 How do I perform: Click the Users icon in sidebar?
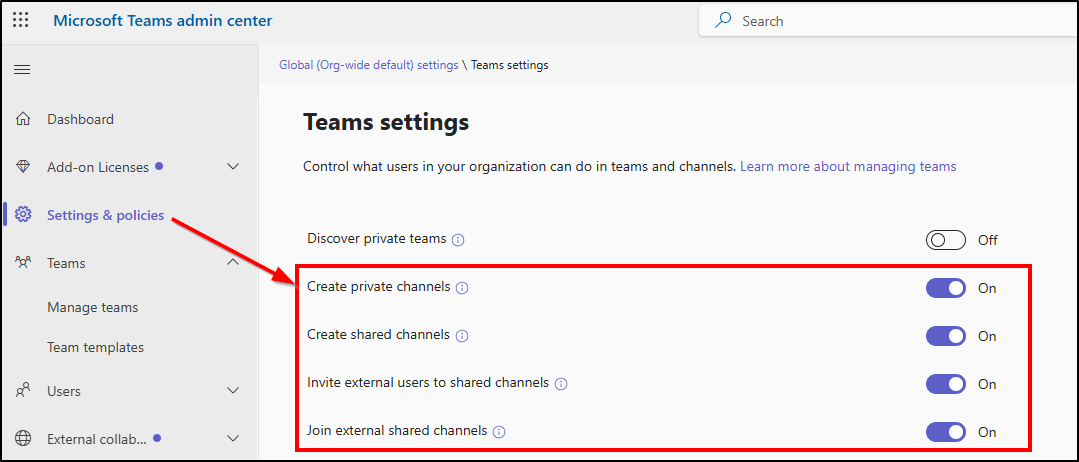[x=23, y=391]
